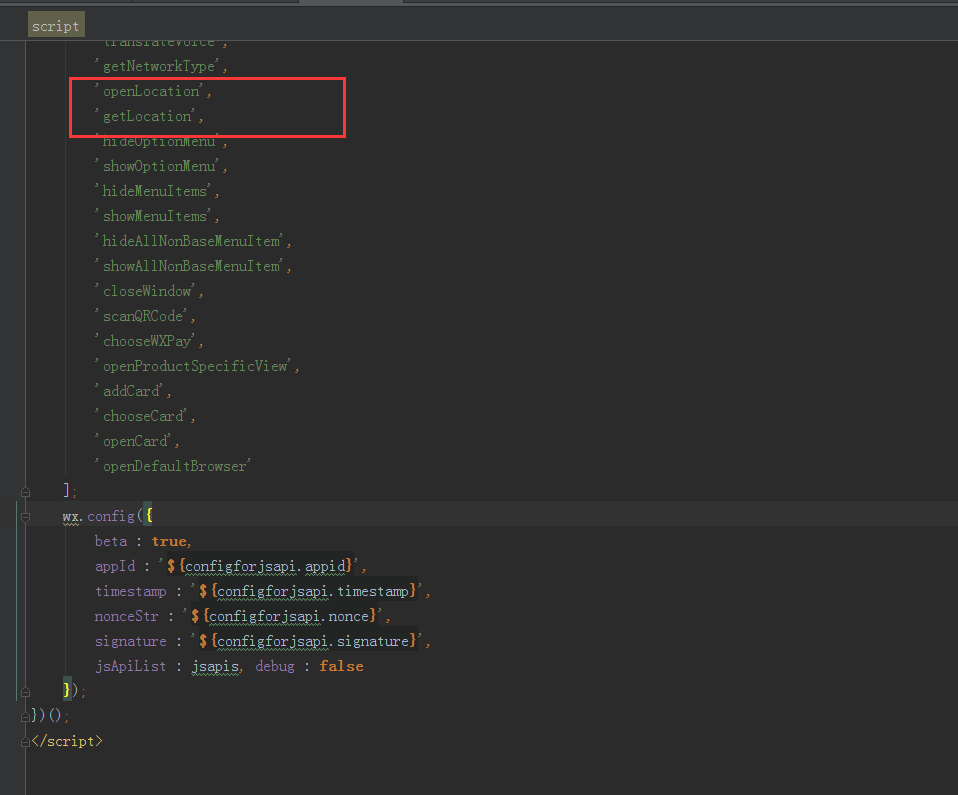958x795 pixels.
Task: Click 'getNetworkType' string in the list
Action: (158, 66)
